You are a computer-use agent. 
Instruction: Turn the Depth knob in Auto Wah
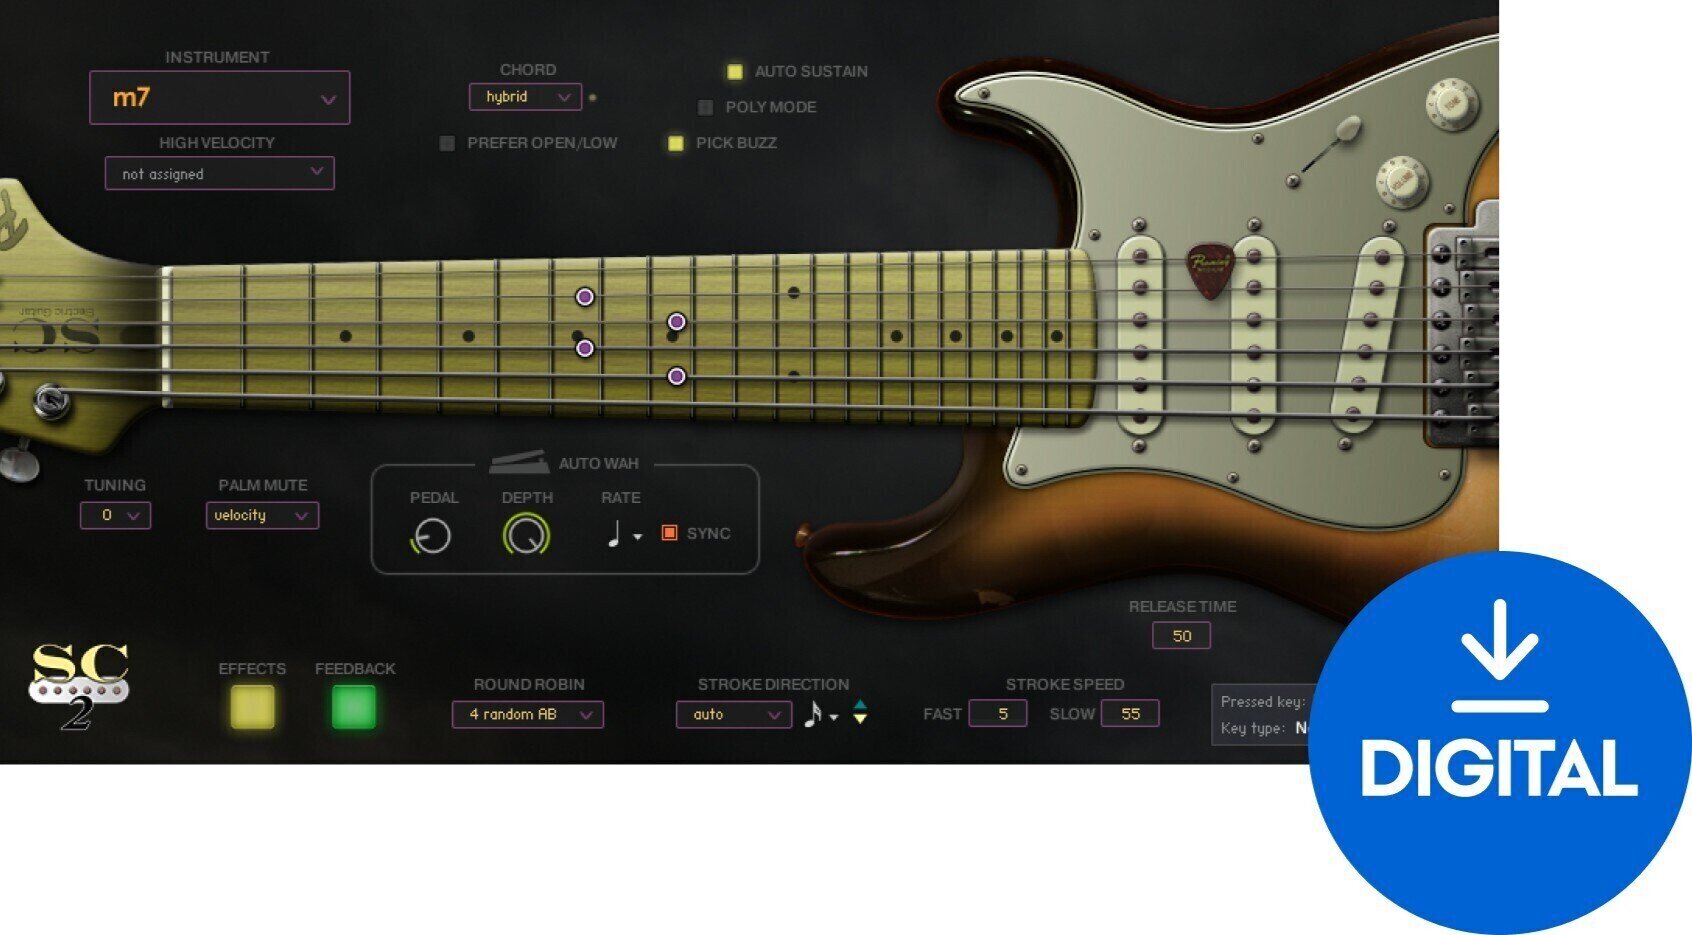(526, 534)
